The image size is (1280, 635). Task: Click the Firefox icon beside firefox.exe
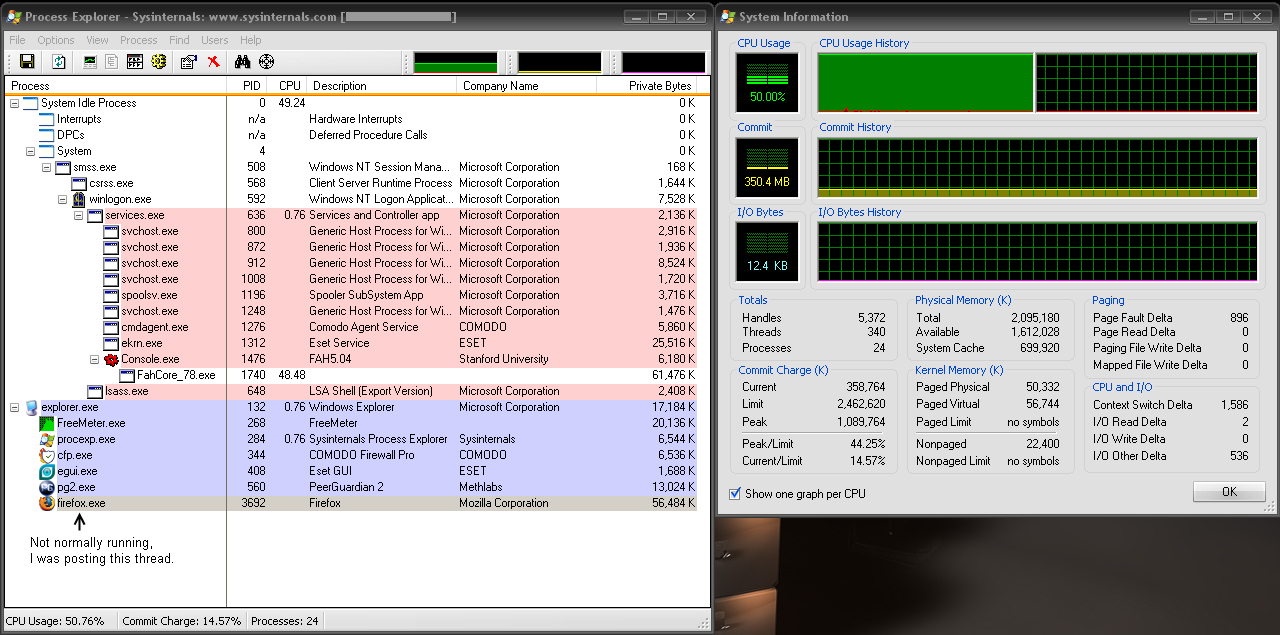46,503
